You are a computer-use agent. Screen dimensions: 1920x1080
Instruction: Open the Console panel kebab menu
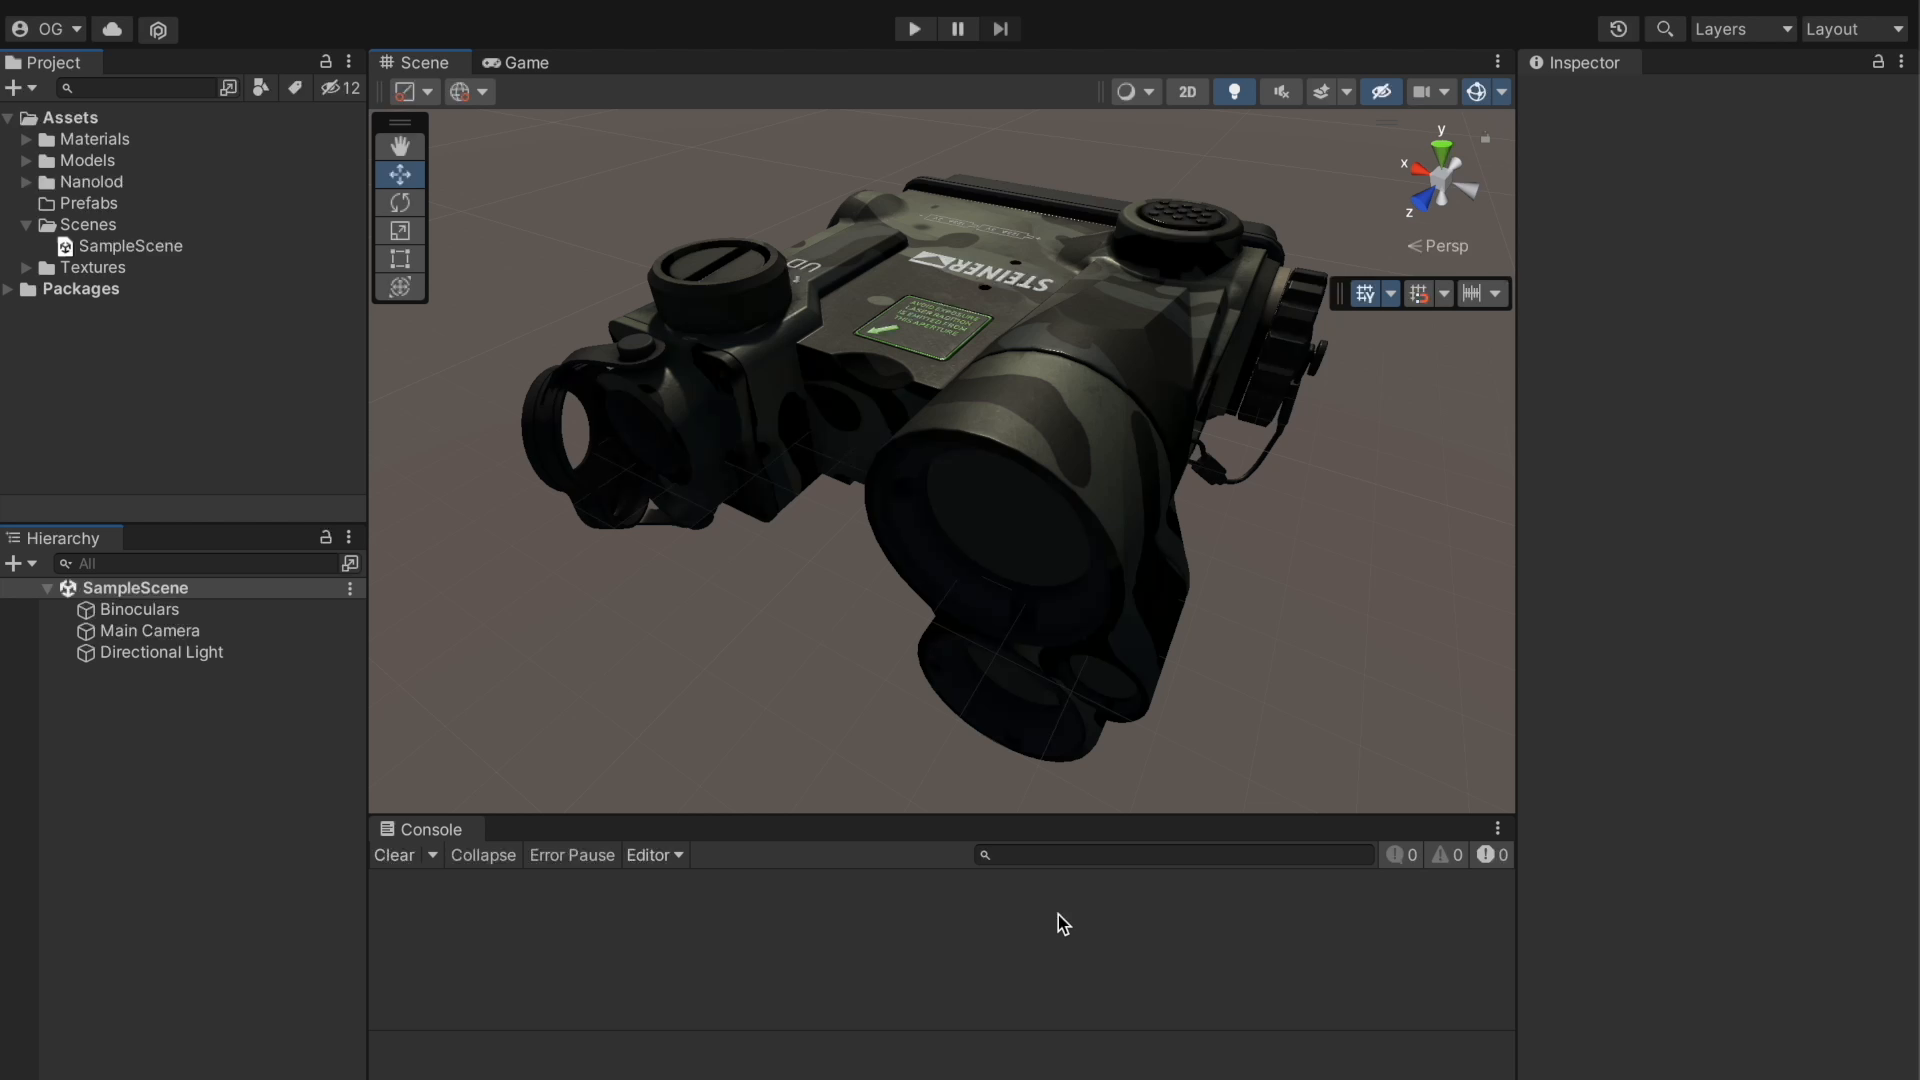(1497, 829)
